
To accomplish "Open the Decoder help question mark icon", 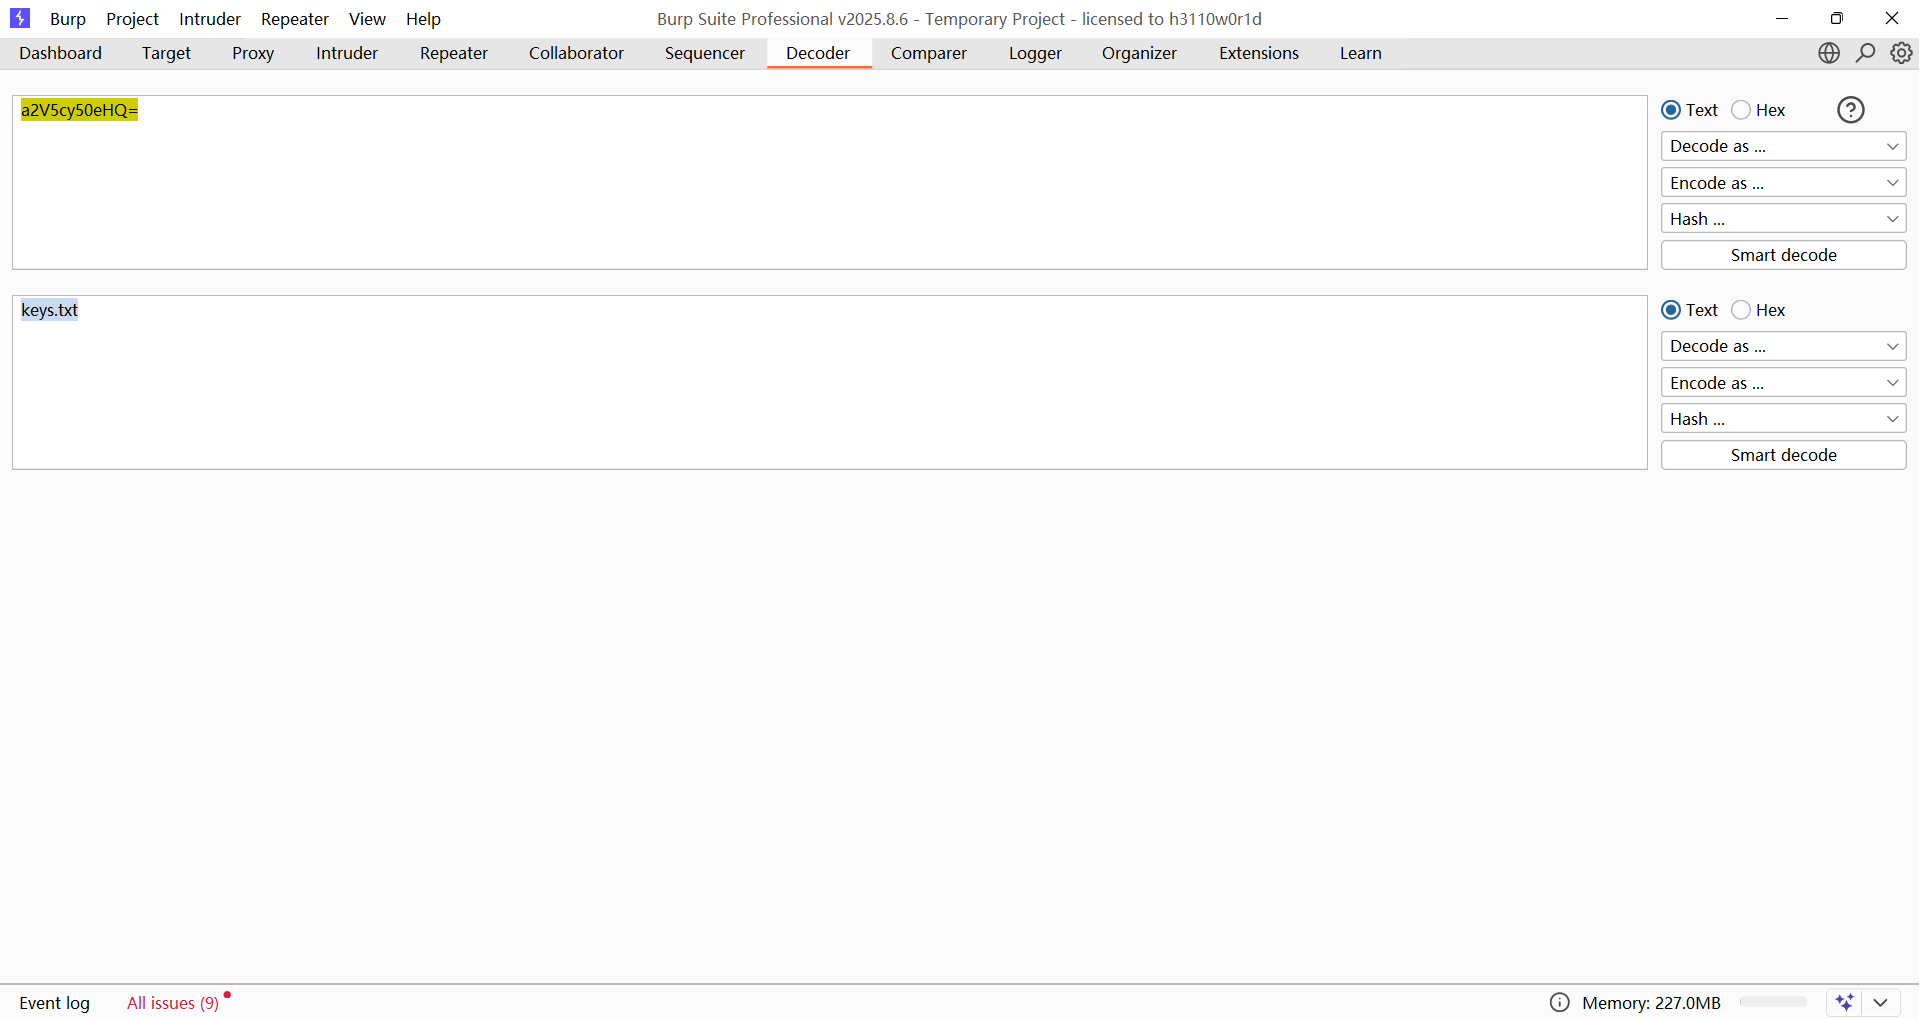I will click(x=1851, y=110).
